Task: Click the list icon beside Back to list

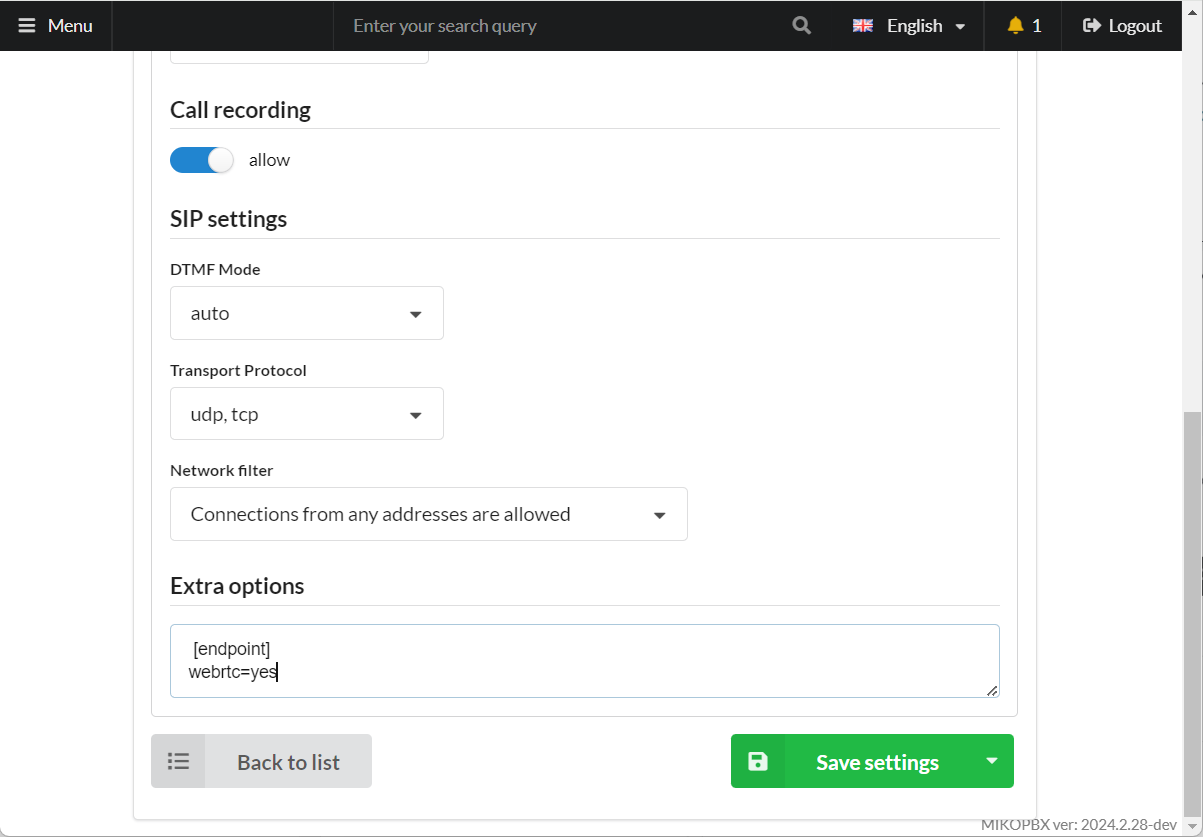Action: 178,762
